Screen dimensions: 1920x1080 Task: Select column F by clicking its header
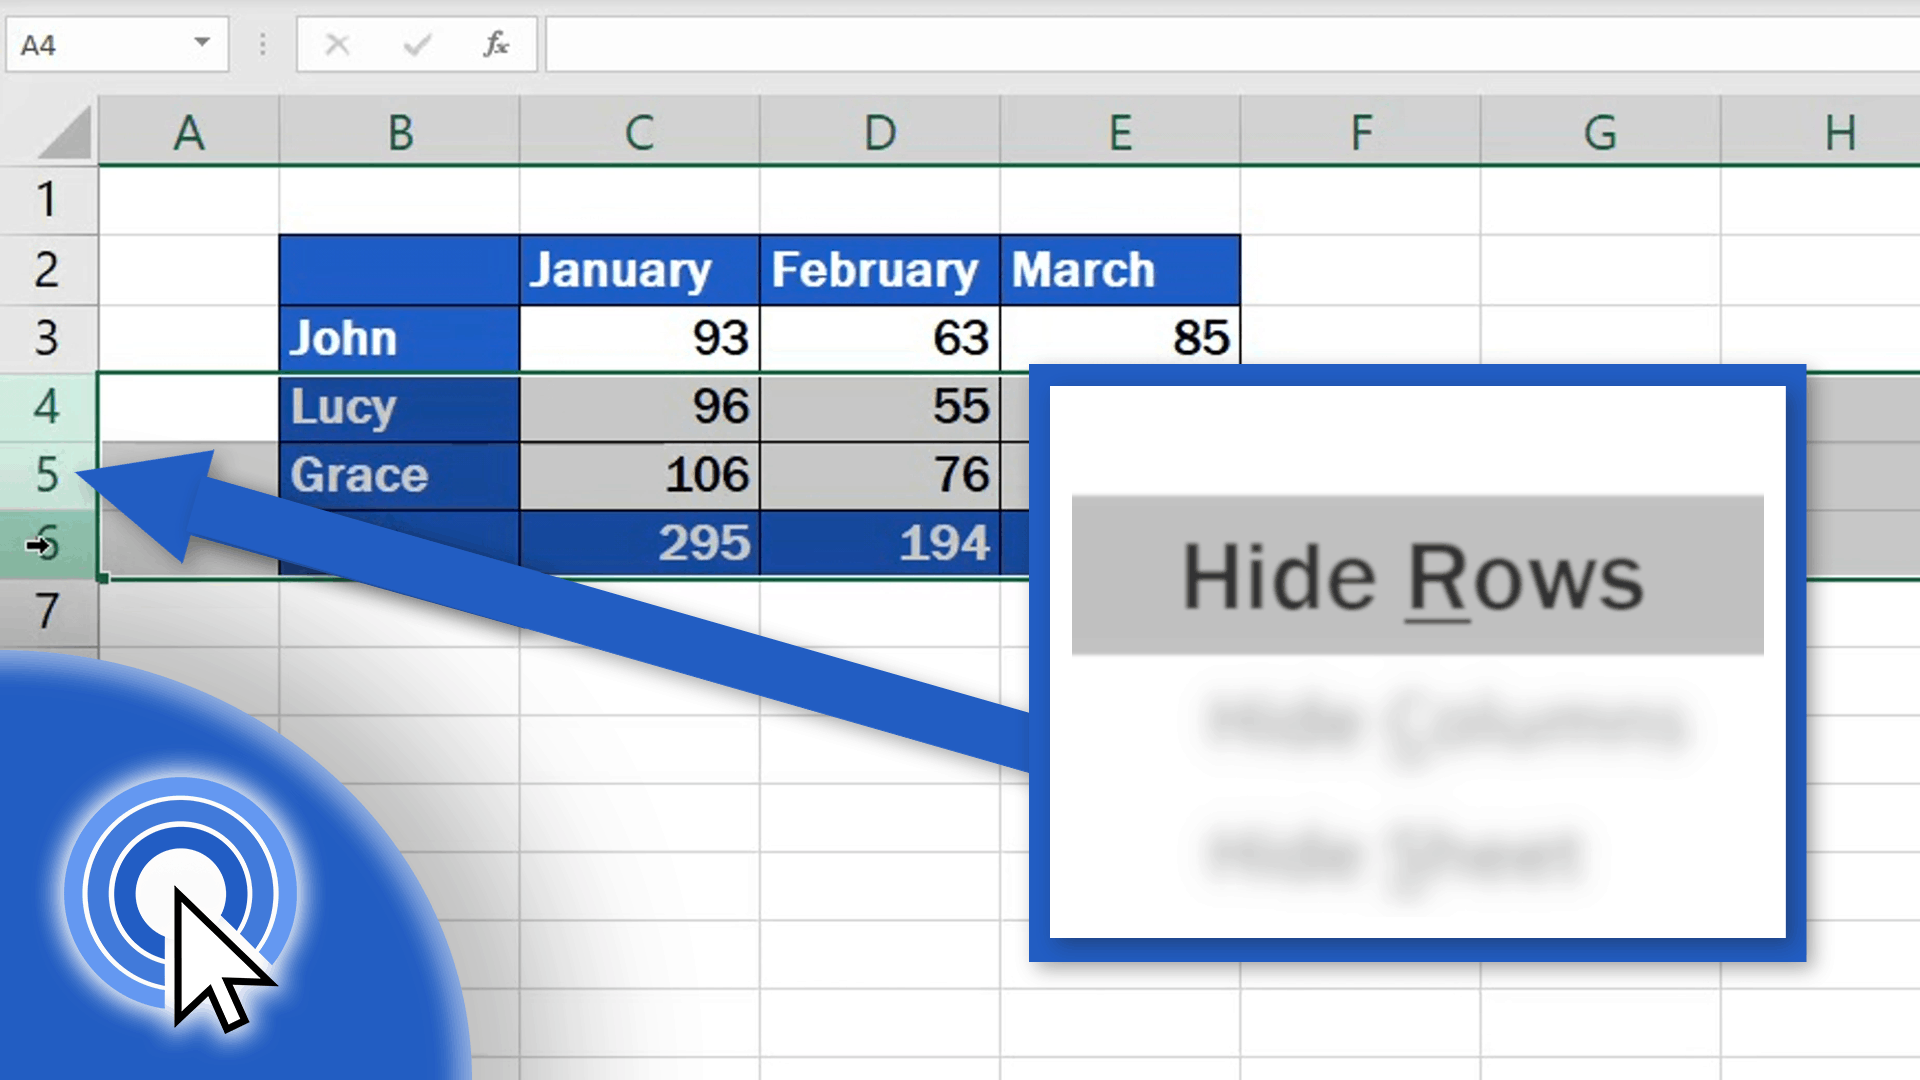tap(1358, 130)
